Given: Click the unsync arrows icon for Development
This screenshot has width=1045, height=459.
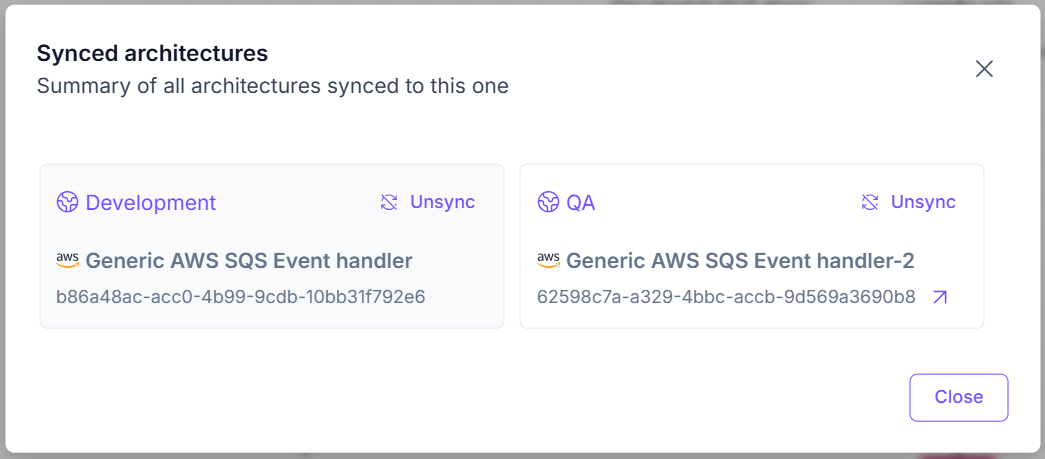Looking at the screenshot, I should [x=389, y=203].
